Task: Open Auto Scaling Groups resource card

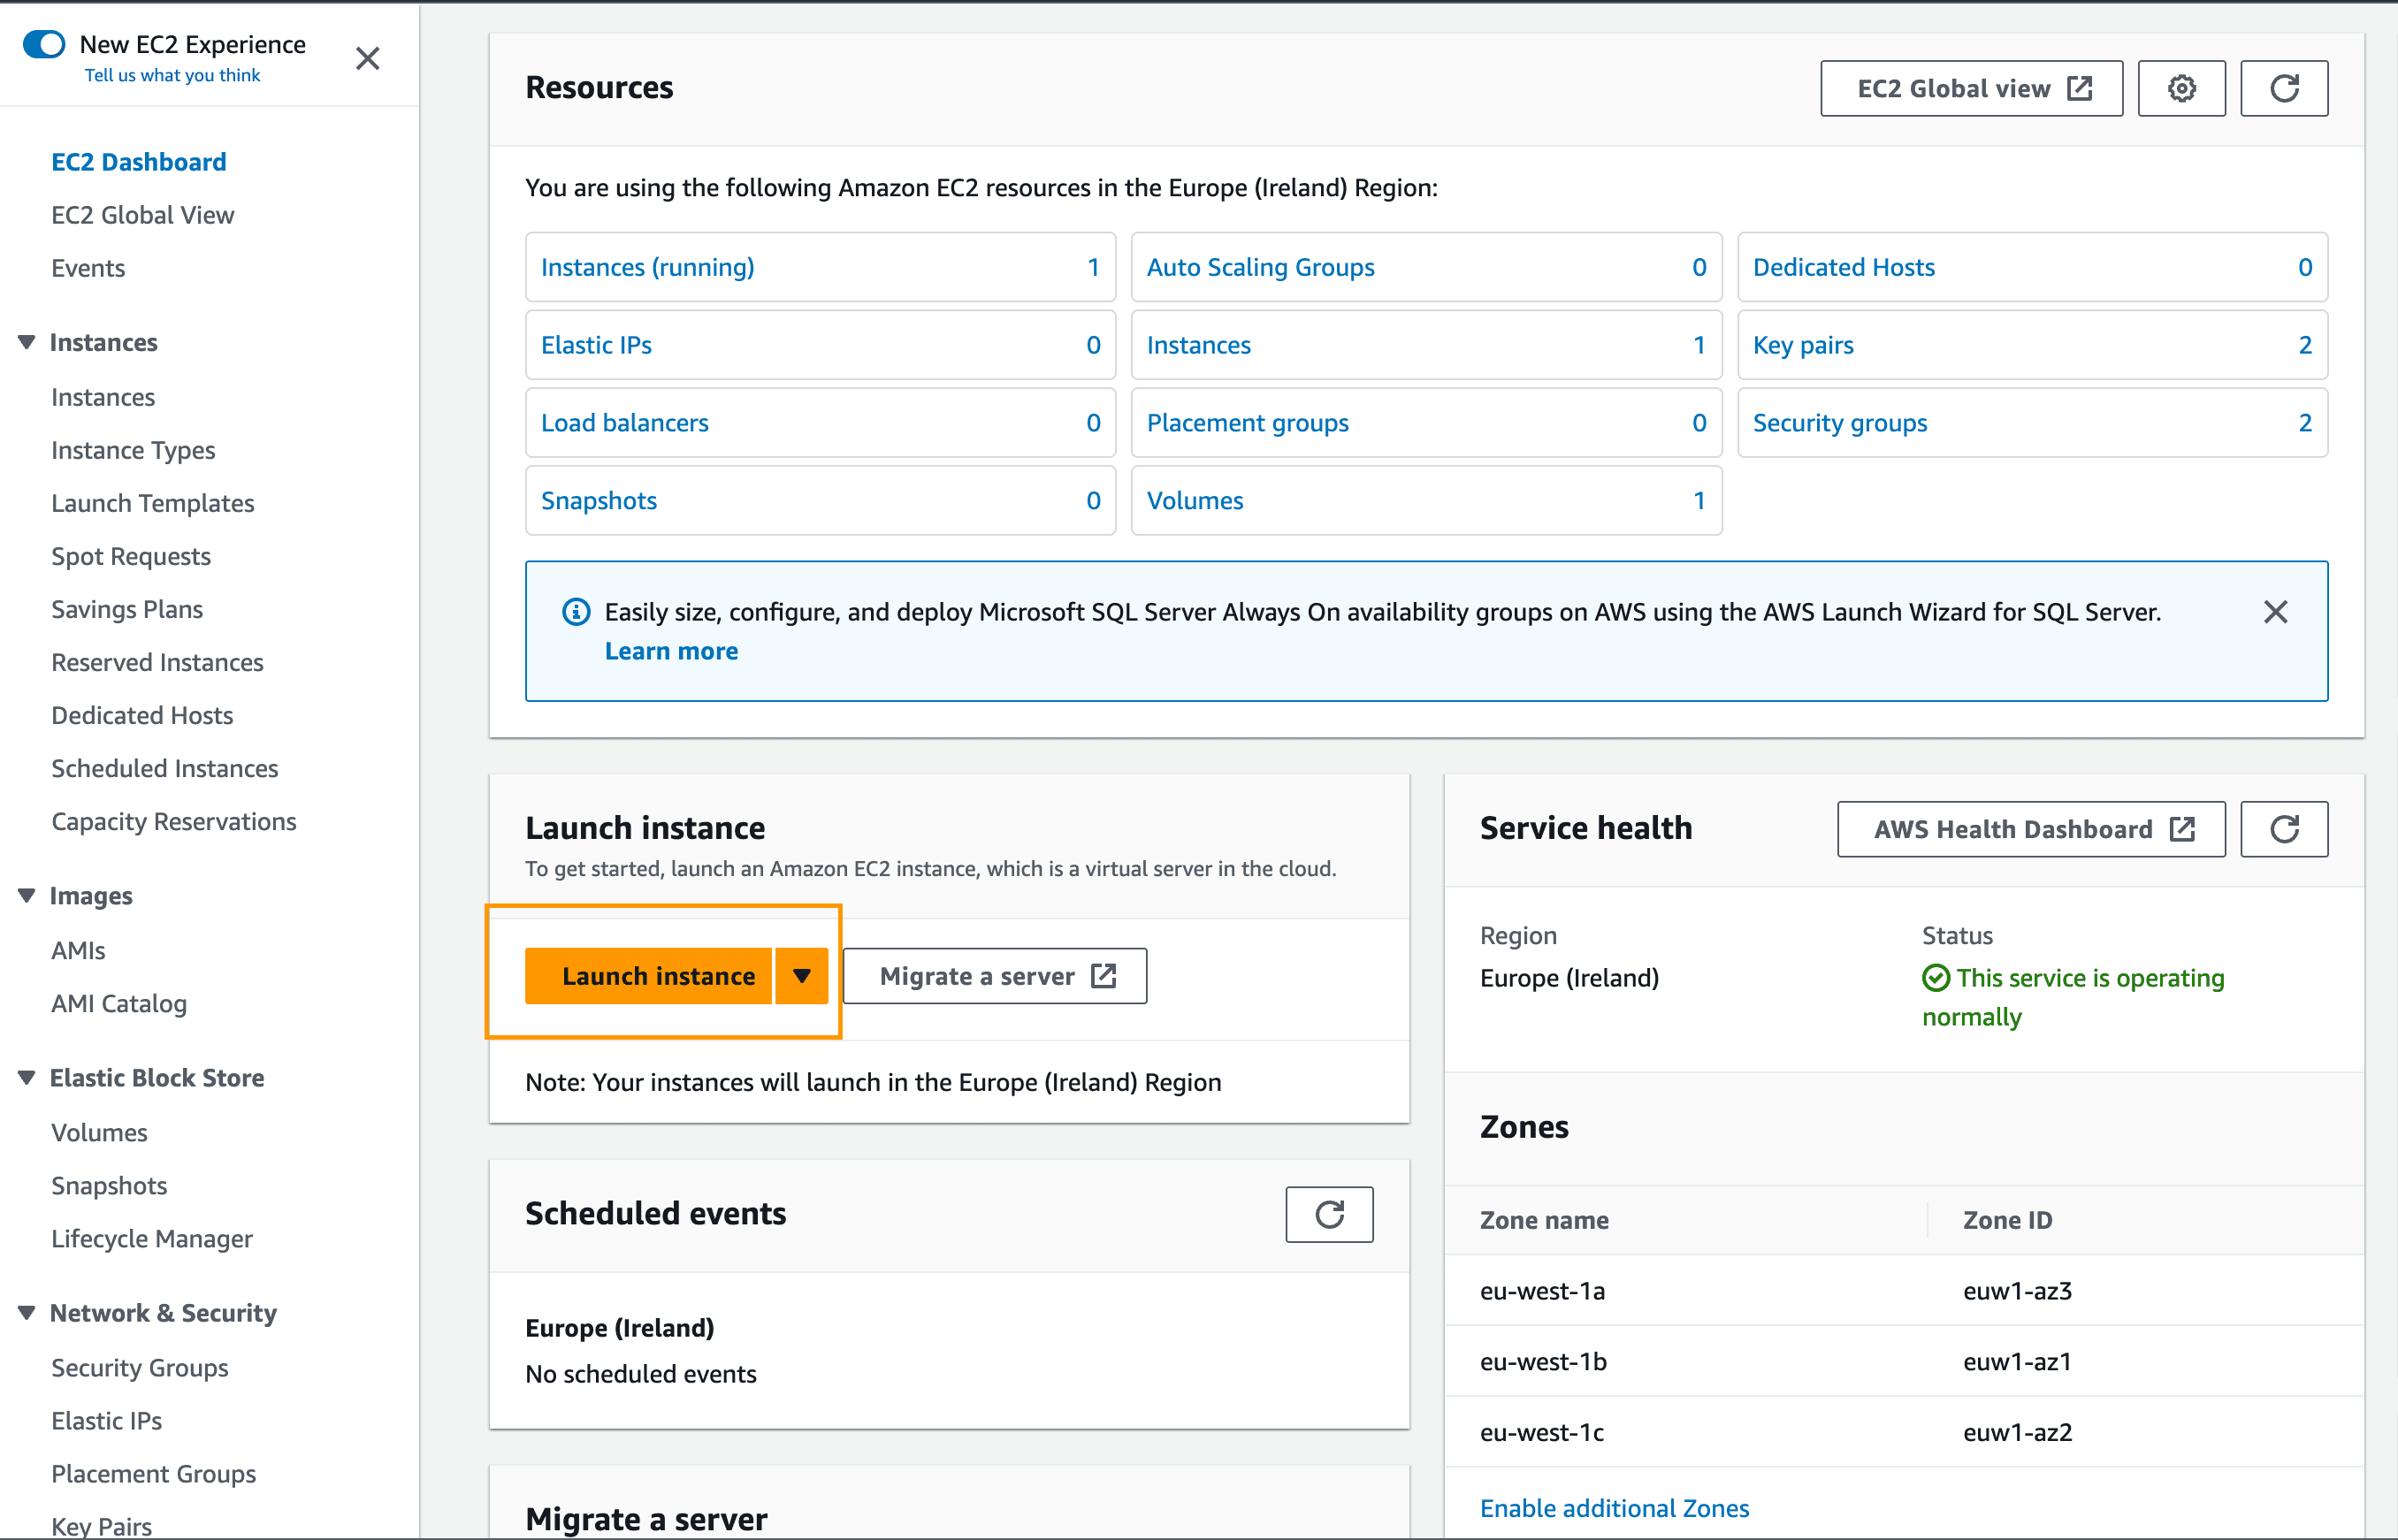Action: pos(1426,267)
